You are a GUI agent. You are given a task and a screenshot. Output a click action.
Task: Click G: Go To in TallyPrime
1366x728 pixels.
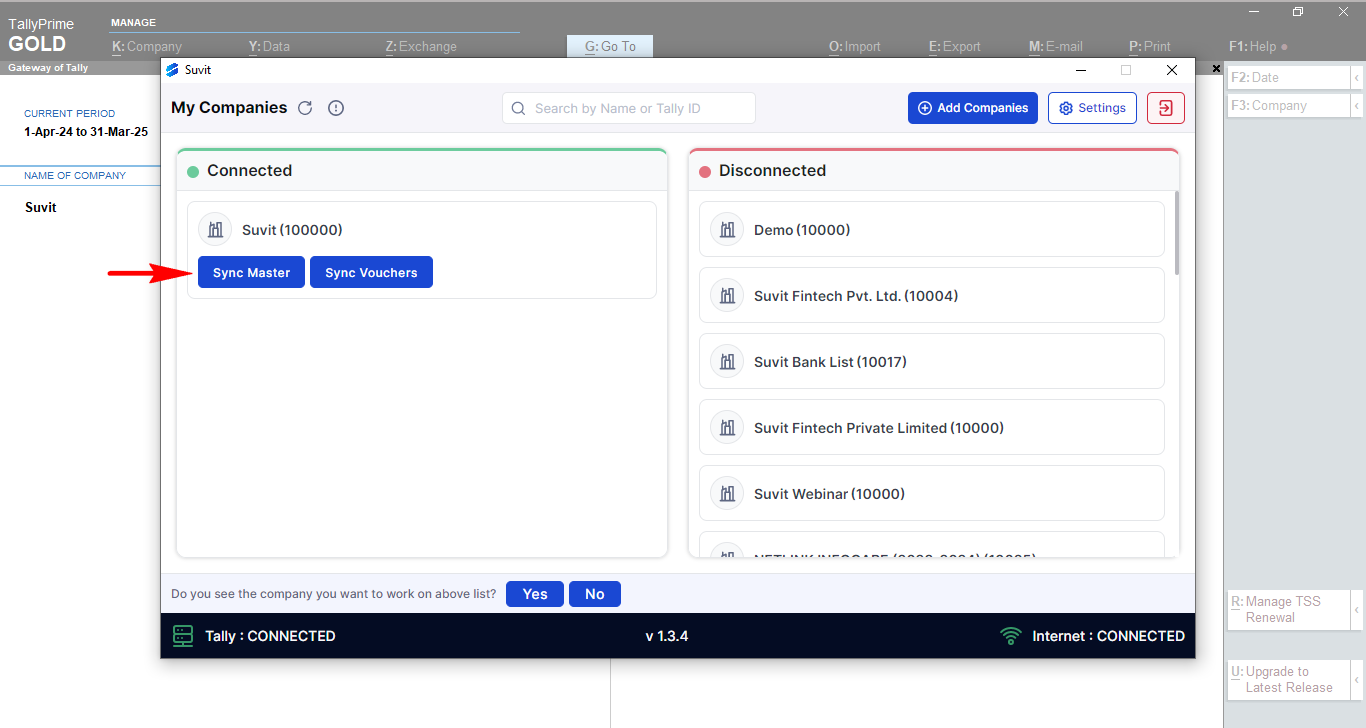pos(610,46)
